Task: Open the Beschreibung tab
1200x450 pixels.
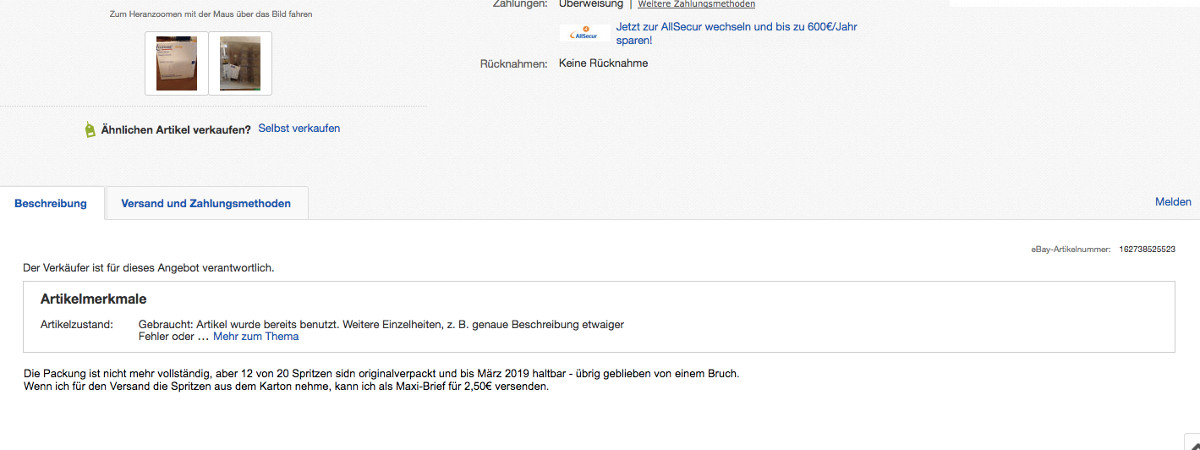Action: (51, 203)
